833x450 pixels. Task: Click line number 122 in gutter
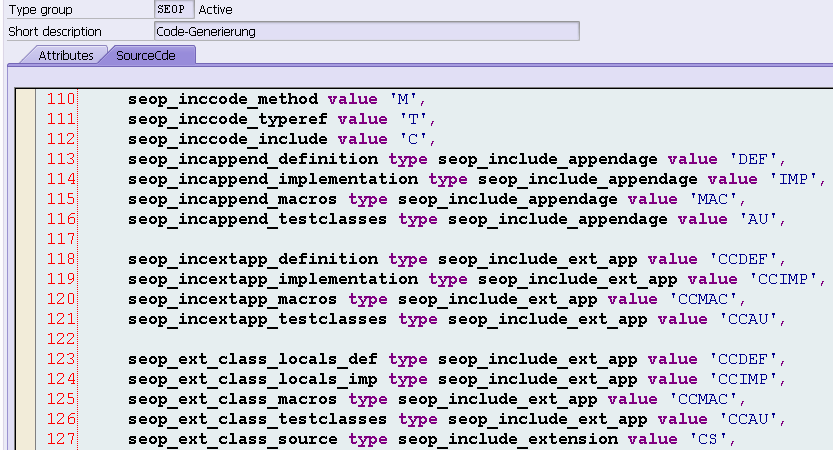[60, 339]
